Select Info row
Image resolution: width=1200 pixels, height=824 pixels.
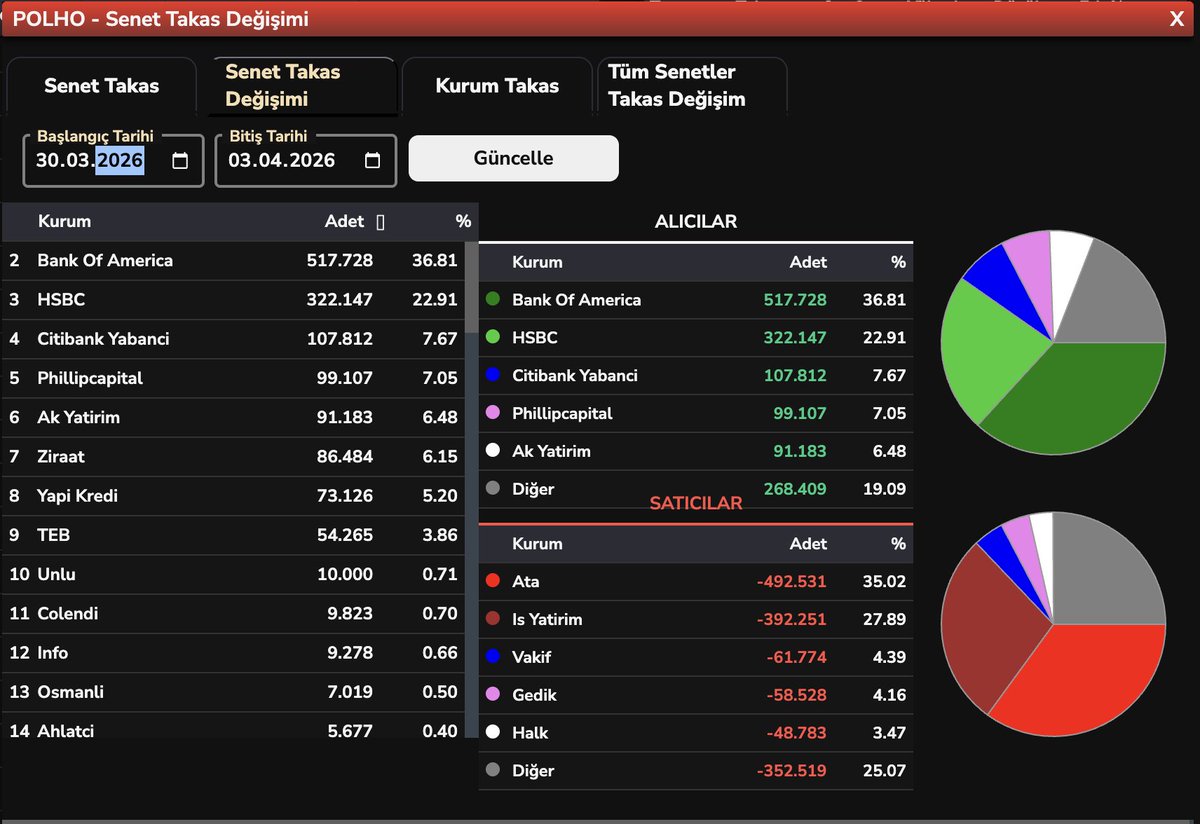tap(233, 653)
